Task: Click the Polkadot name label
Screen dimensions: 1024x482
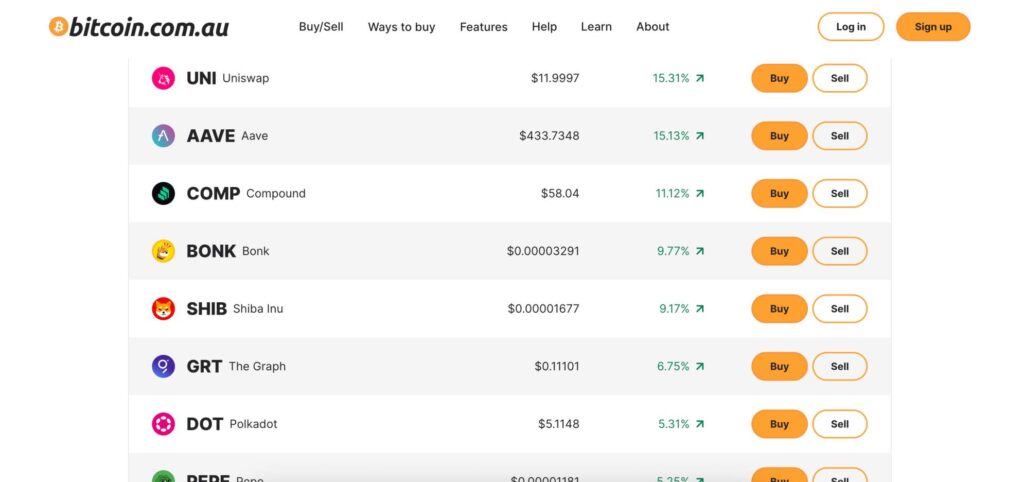Action: 253,424
